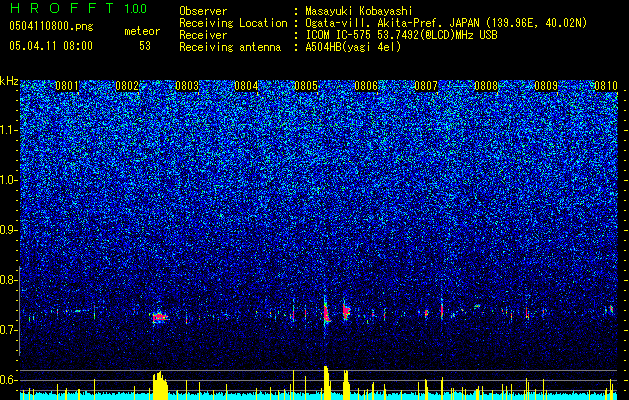
Task: Click the A504HB(yagi 4el) antenna text
Action: (353, 47)
